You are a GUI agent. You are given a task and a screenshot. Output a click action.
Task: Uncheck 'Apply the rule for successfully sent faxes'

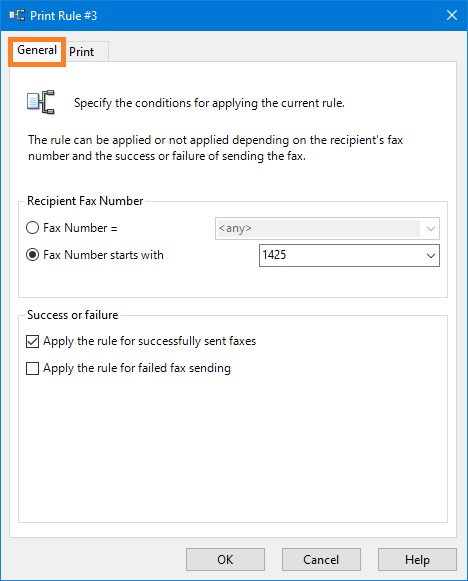click(33, 341)
